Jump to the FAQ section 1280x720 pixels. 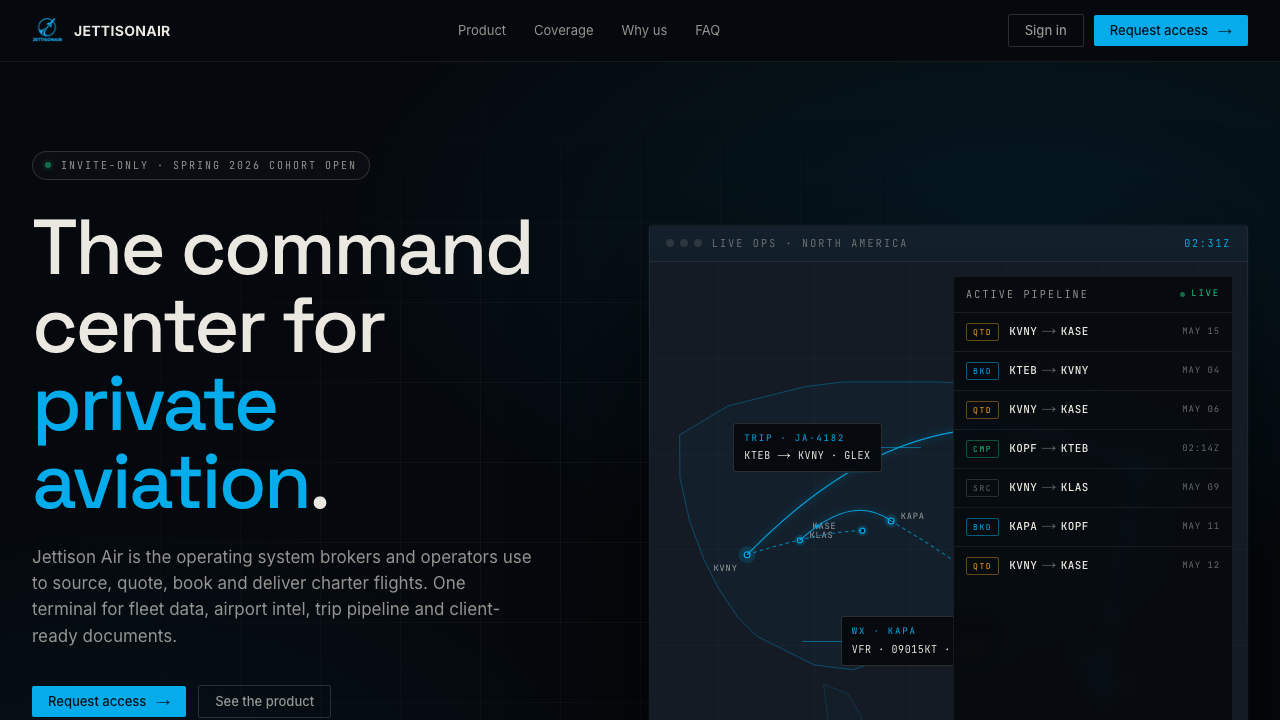click(x=707, y=31)
